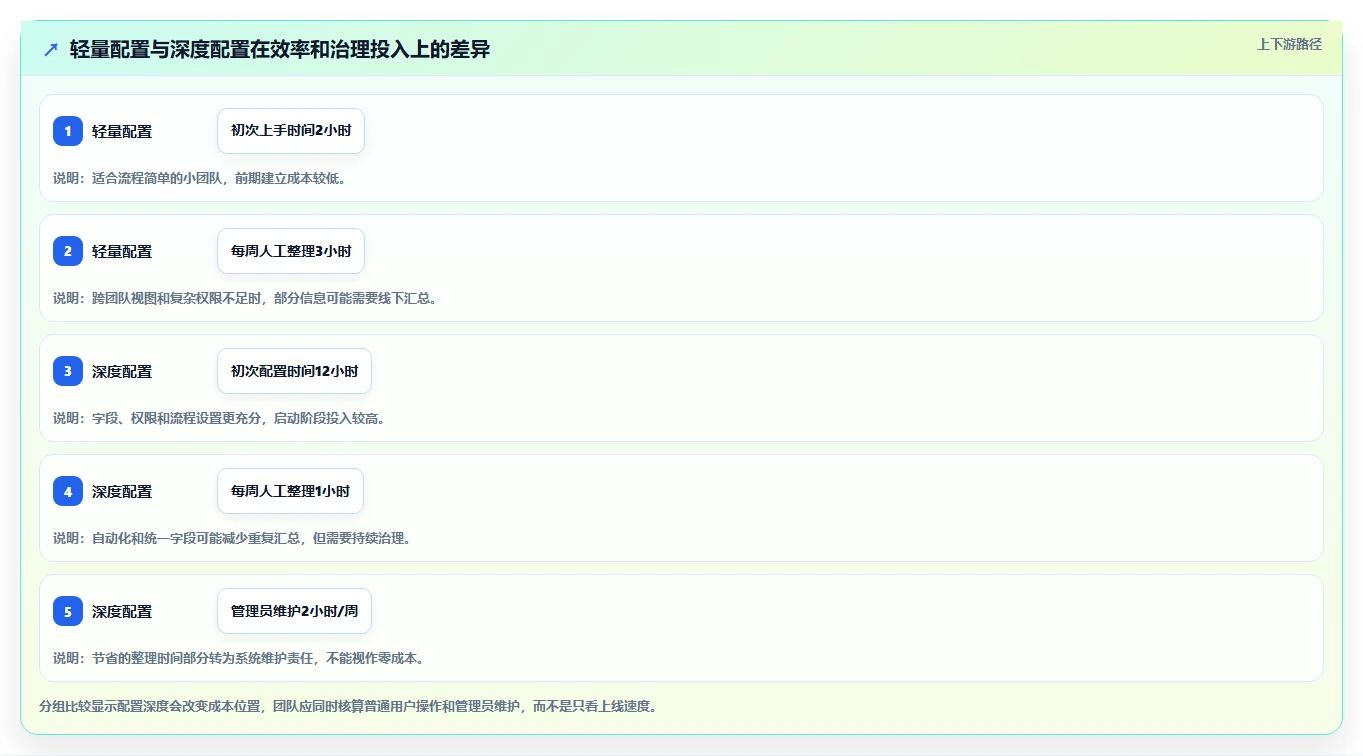The width and height of the screenshot is (1363, 756).
Task: Click the arrow icon beside the title
Action: pyautogui.click(x=51, y=49)
